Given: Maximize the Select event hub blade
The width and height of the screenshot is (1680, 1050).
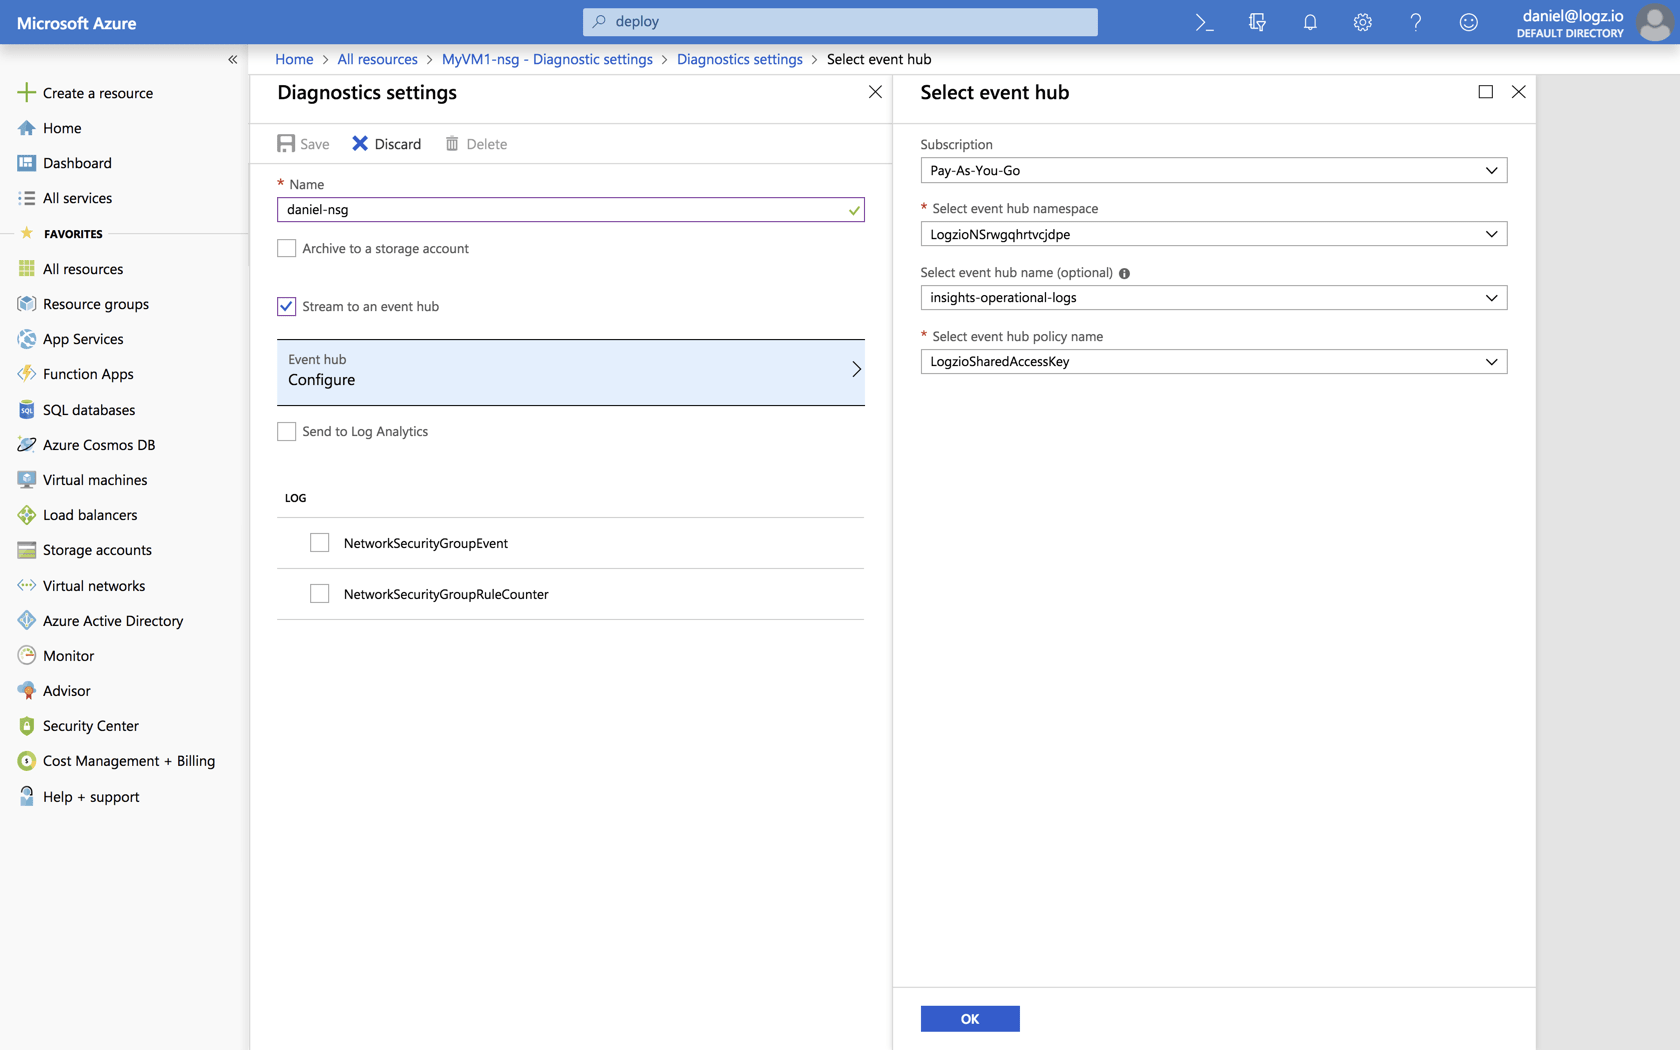Looking at the screenshot, I should click(1486, 92).
